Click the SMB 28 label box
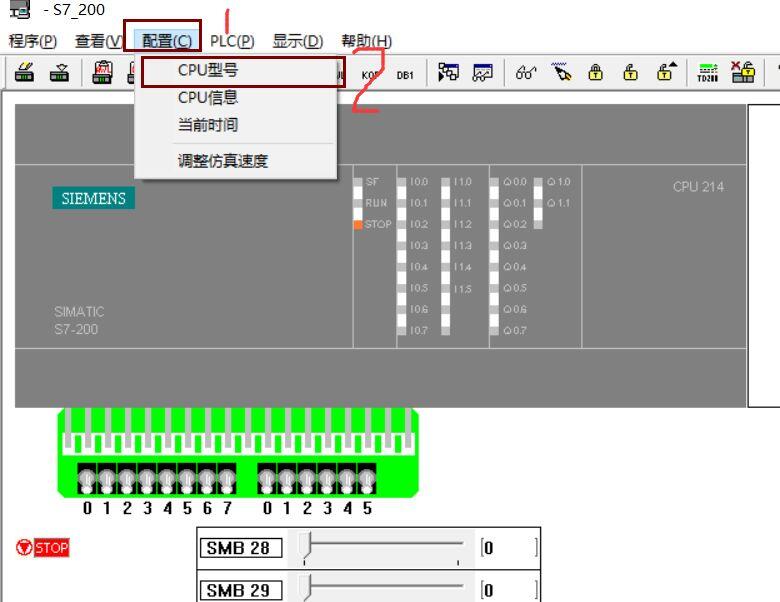Image resolution: width=780 pixels, height=602 pixels. (x=241, y=548)
